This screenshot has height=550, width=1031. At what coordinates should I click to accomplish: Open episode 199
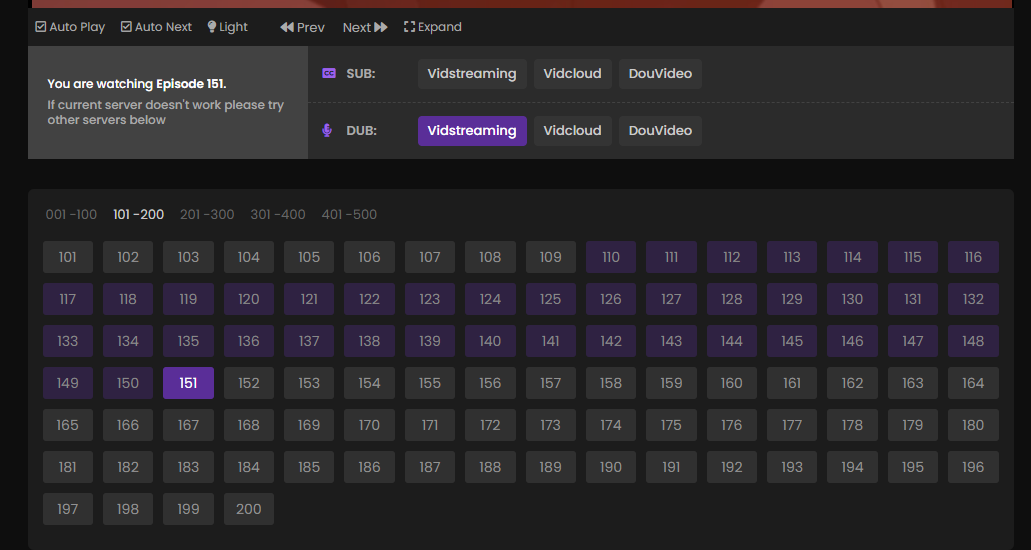tap(189, 509)
